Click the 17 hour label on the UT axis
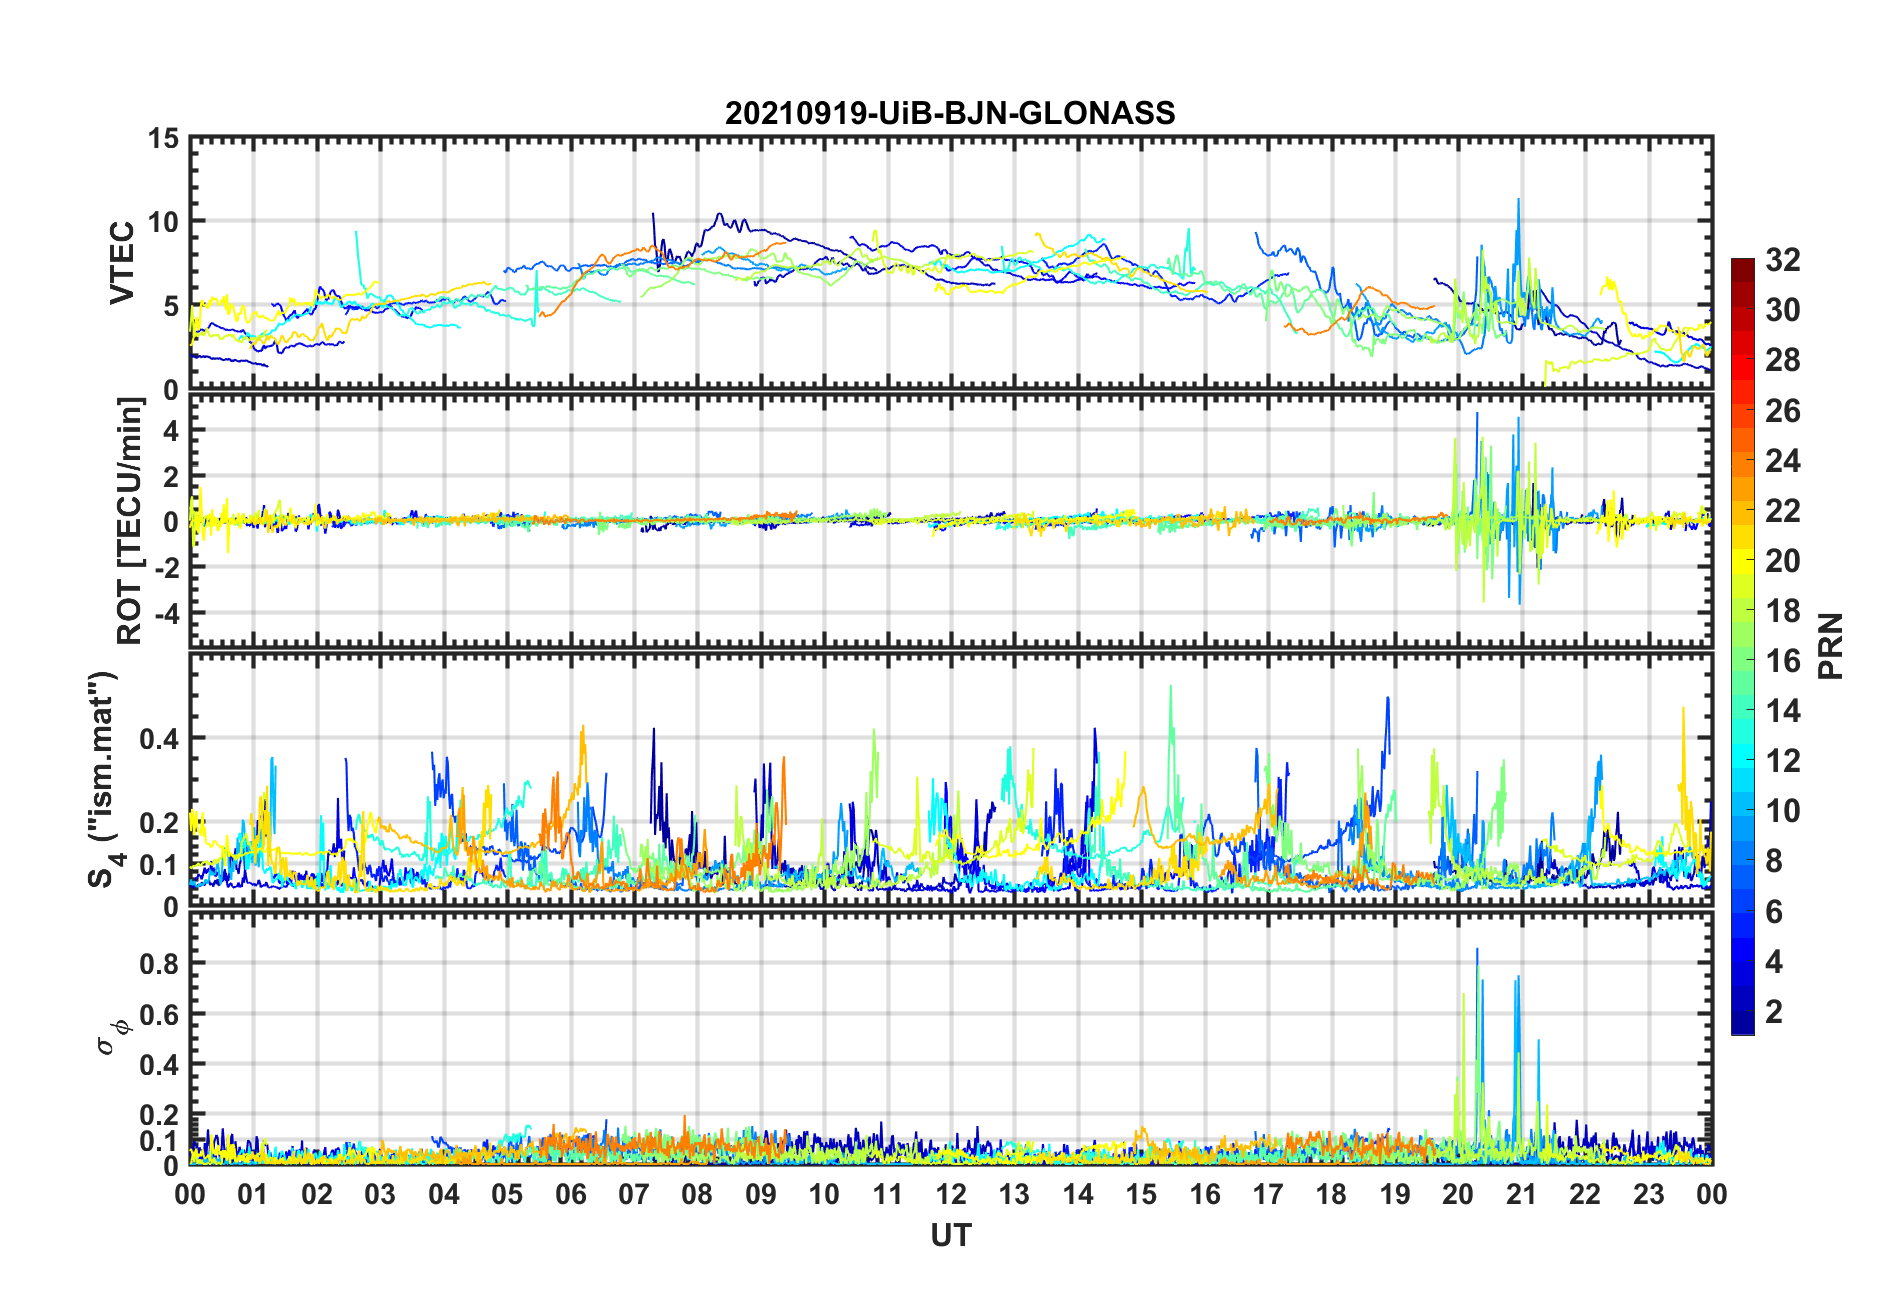Image resolution: width=1902 pixels, height=1292 pixels. click(1268, 1194)
